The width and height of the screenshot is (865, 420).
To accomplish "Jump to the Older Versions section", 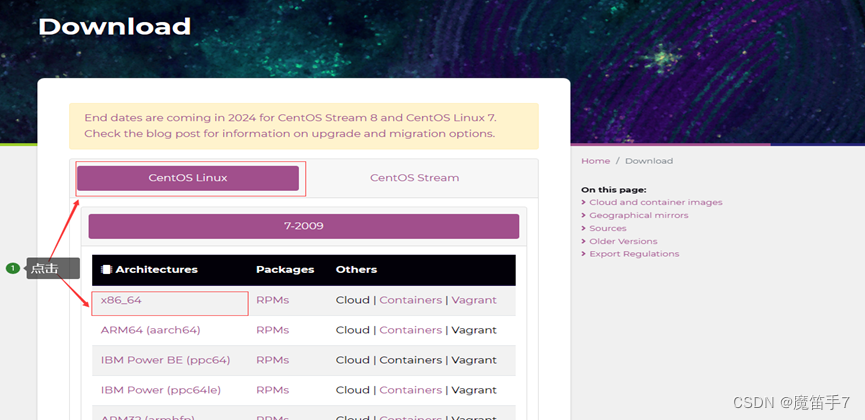I will click(x=623, y=241).
